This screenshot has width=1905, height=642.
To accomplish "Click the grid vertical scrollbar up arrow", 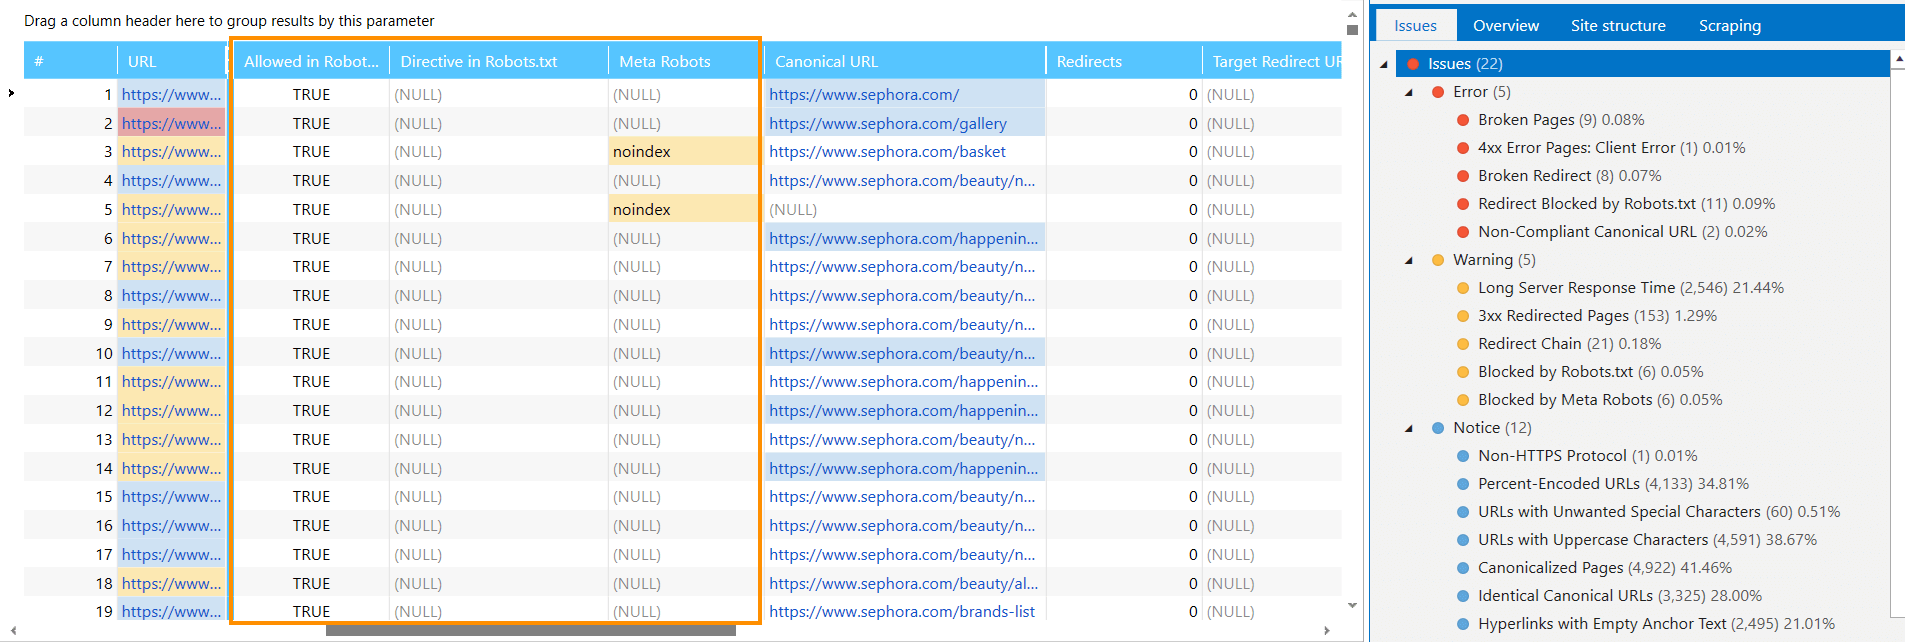I will [x=1352, y=15].
